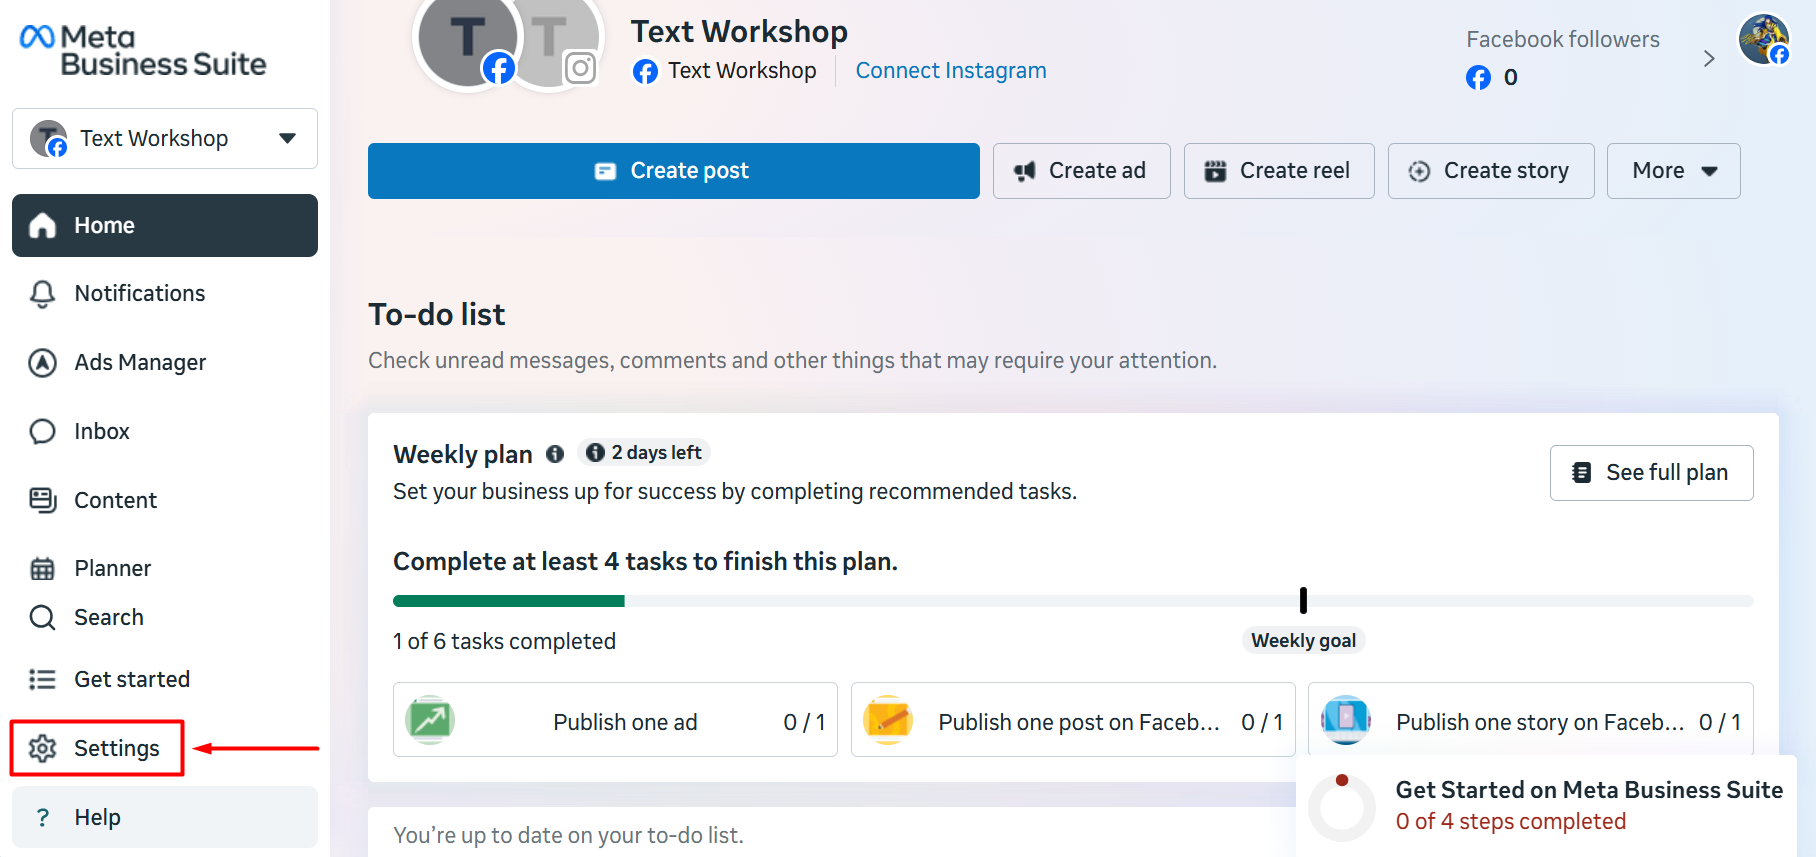1816x857 pixels.
Task: Click the Settings gear icon
Action: coord(42,748)
